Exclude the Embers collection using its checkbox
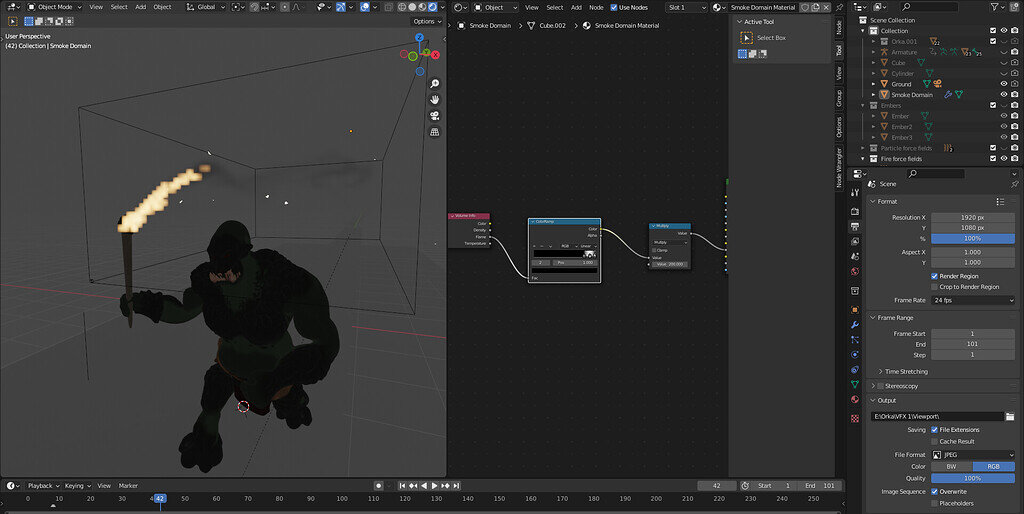Screen dimensions: 1024x514 click(993, 105)
